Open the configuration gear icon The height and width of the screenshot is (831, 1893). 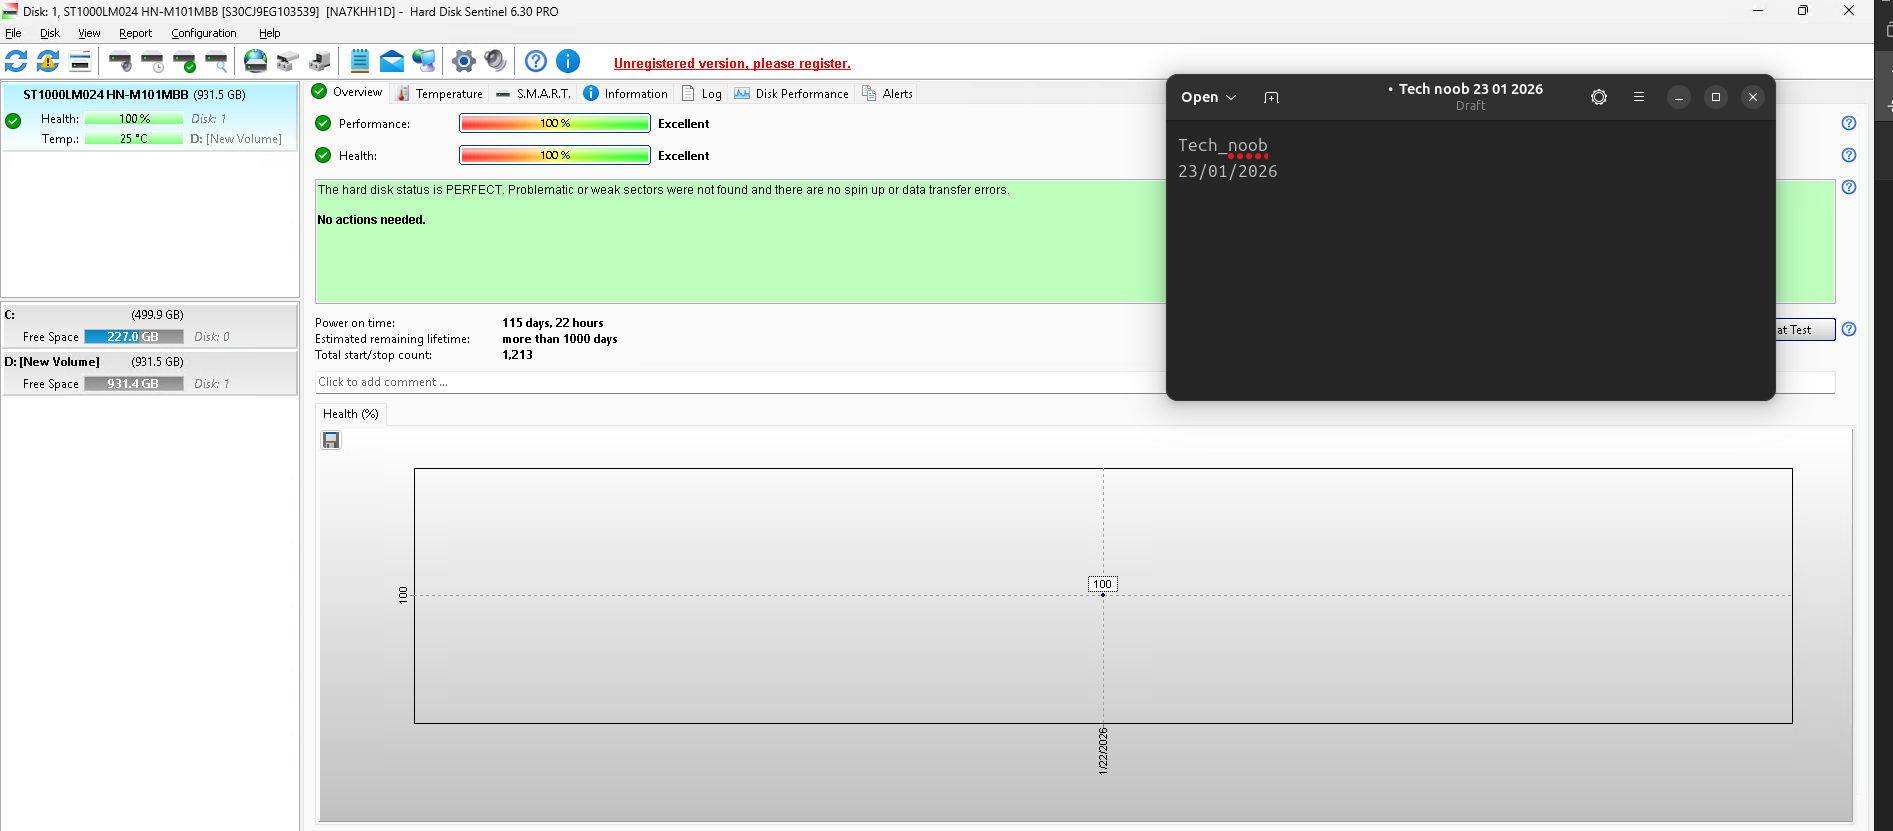[x=463, y=62]
